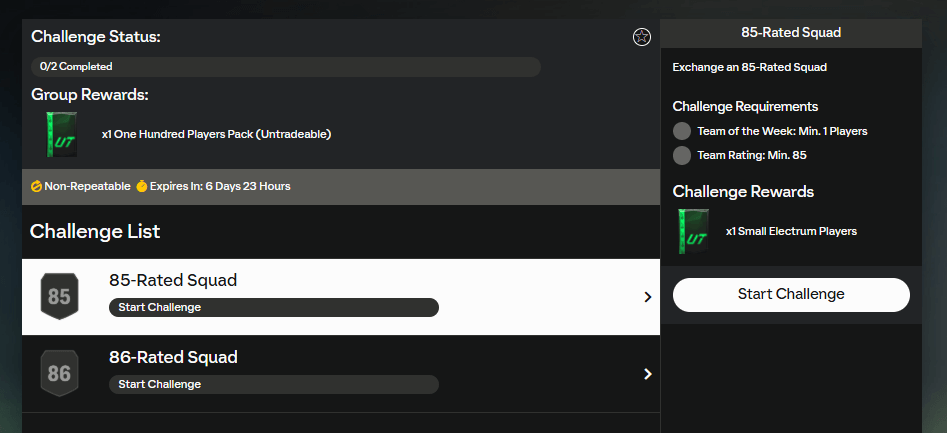Click the favorite star icon
This screenshot has width=947, height=433.
point(642,37)
